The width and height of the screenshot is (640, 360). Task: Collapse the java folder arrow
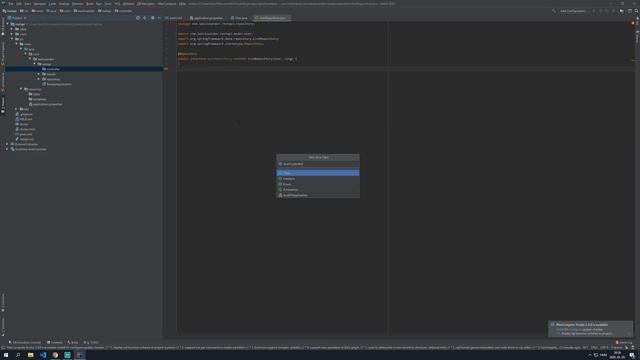21,49
